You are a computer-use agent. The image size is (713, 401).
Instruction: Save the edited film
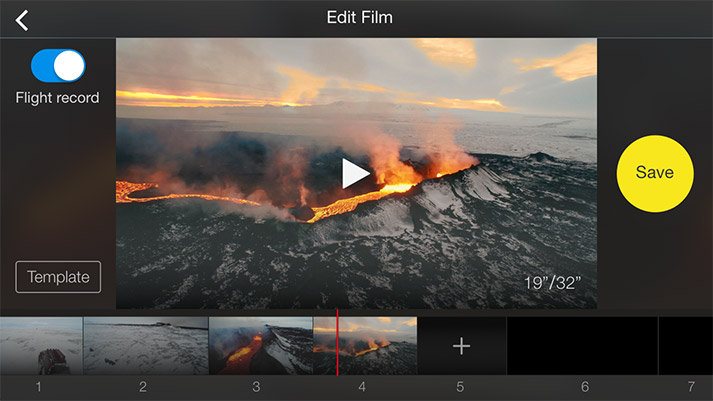pos(655,173)
